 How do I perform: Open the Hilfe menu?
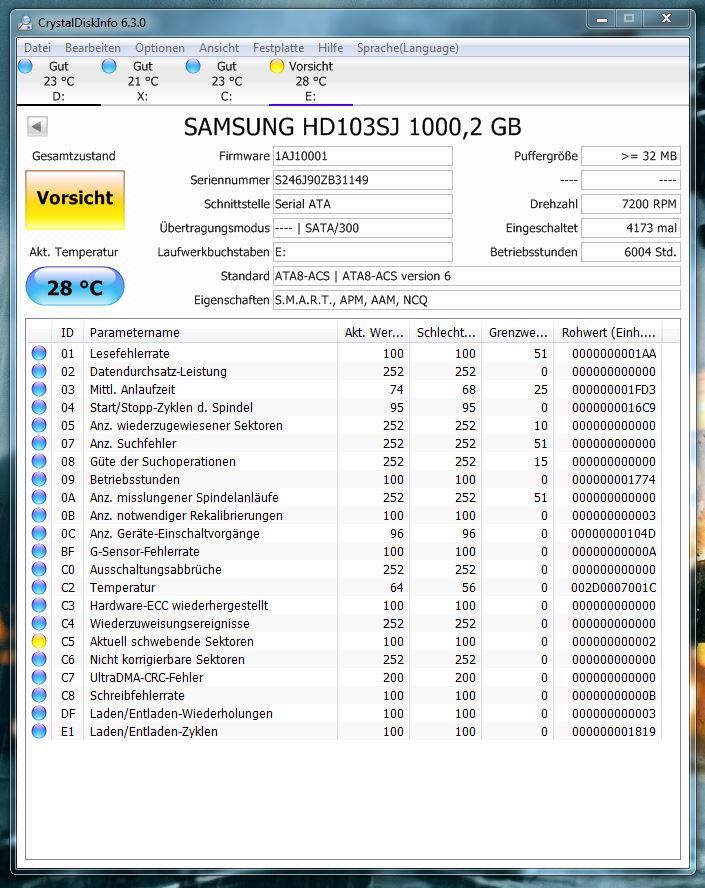(x=331, y=48)
